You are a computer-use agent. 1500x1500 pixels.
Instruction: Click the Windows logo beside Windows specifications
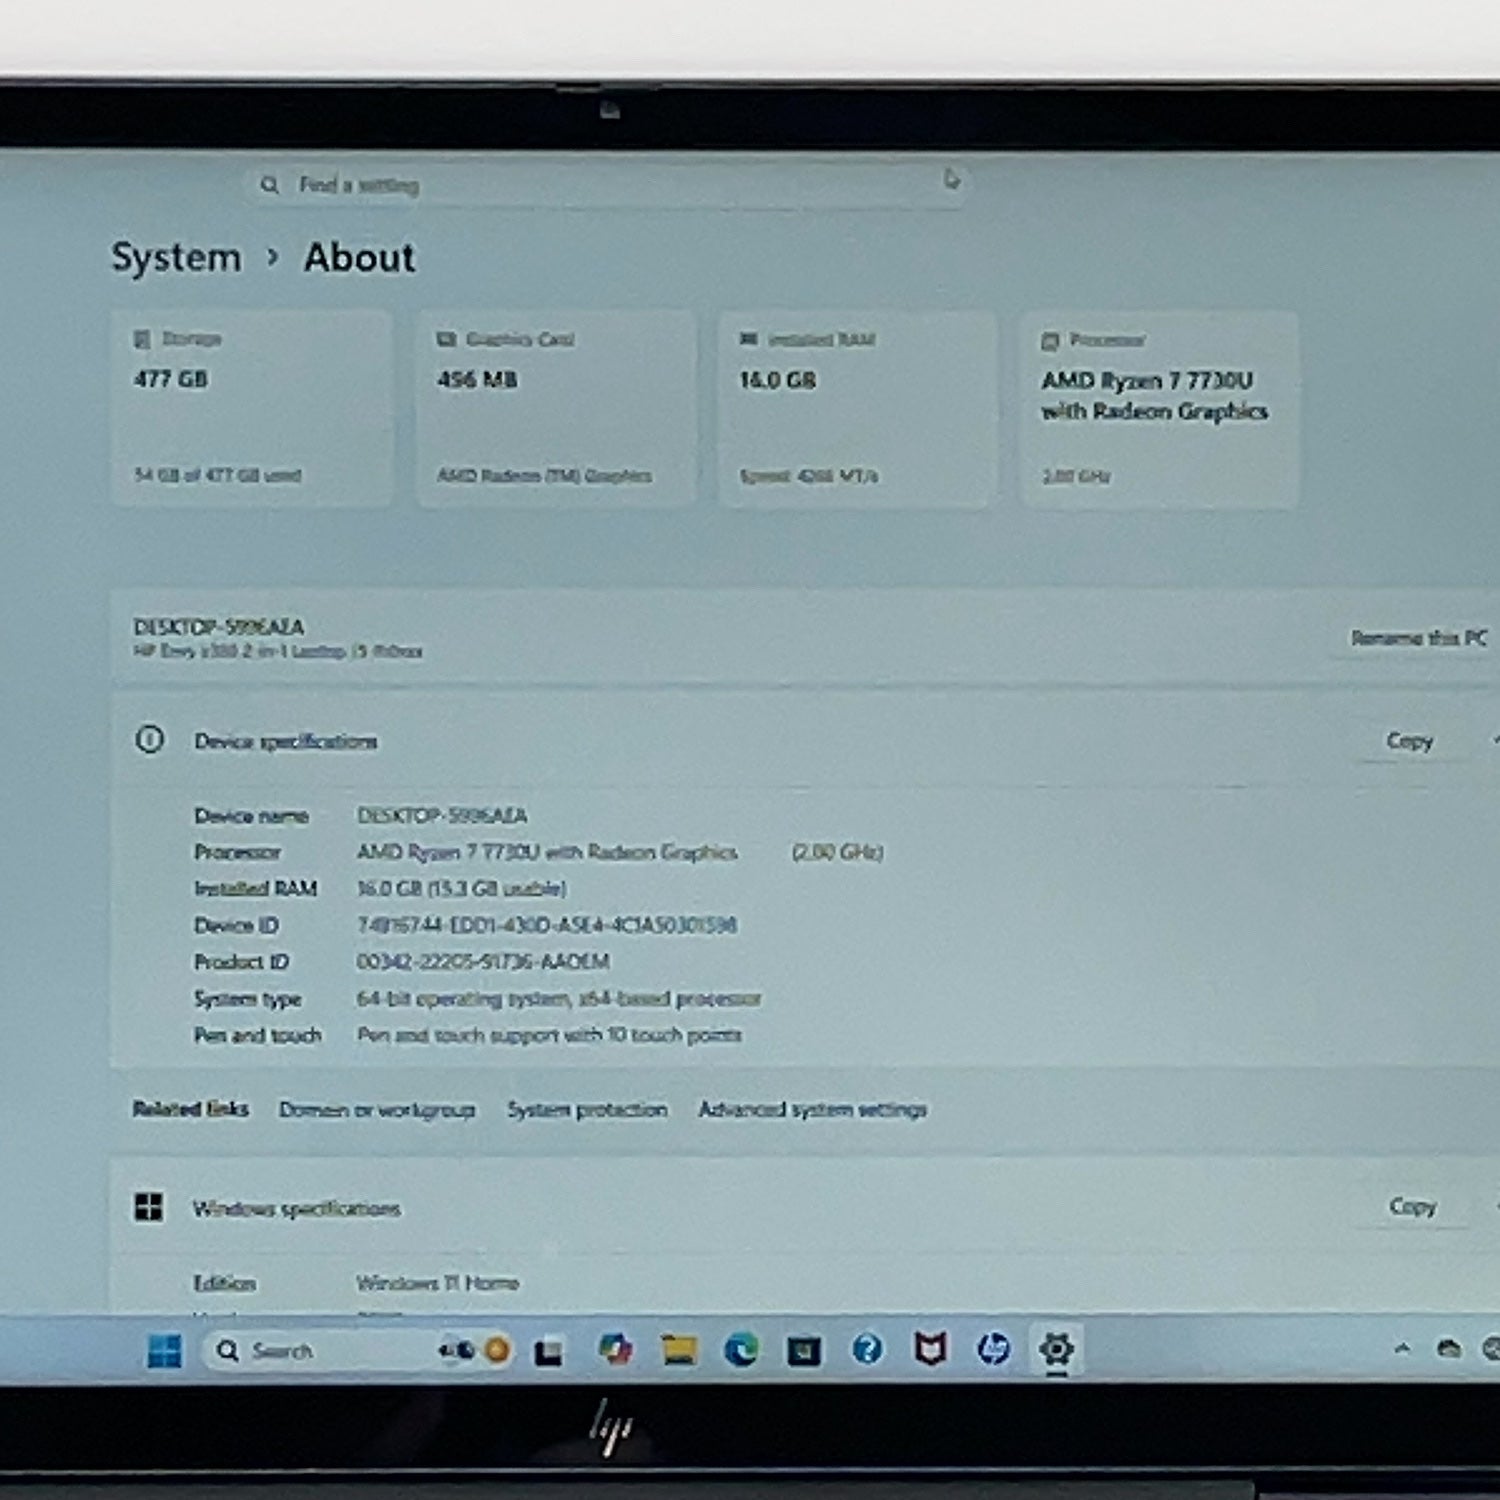[x=149, y=1207]
